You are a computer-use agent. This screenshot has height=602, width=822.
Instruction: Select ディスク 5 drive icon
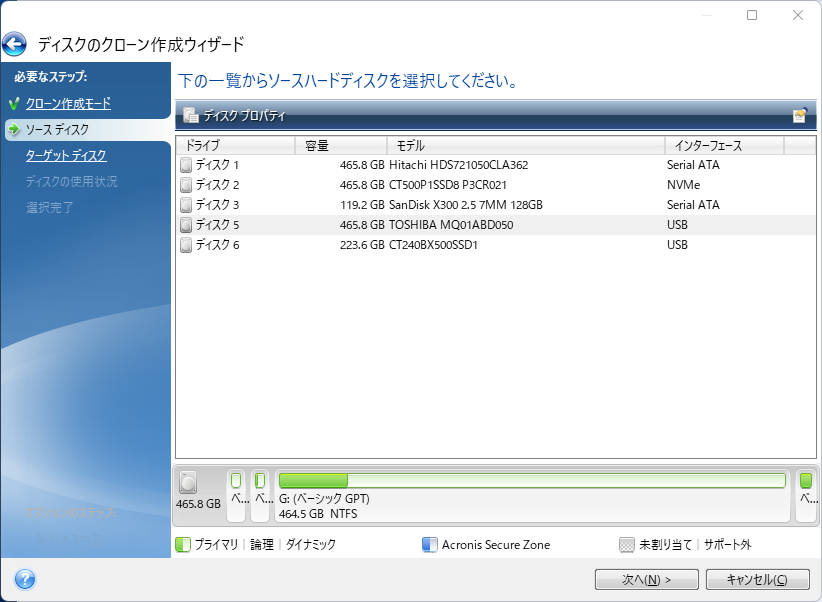coord(186,225)
